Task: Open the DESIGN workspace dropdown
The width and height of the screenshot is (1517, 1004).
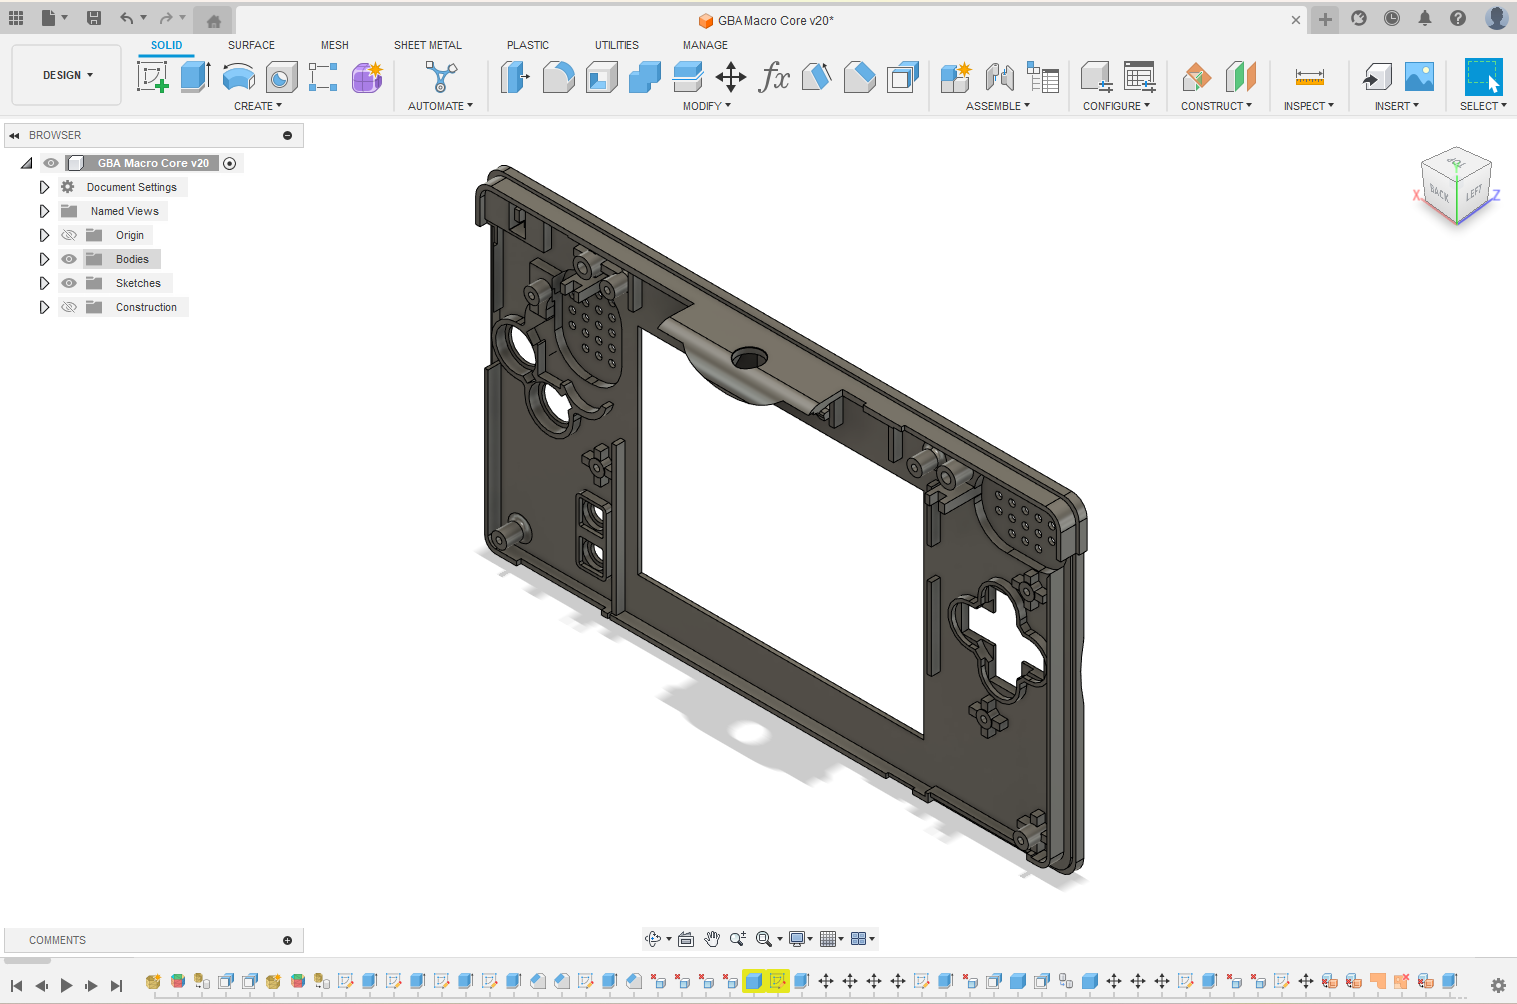Action: [x=67, y=75]
